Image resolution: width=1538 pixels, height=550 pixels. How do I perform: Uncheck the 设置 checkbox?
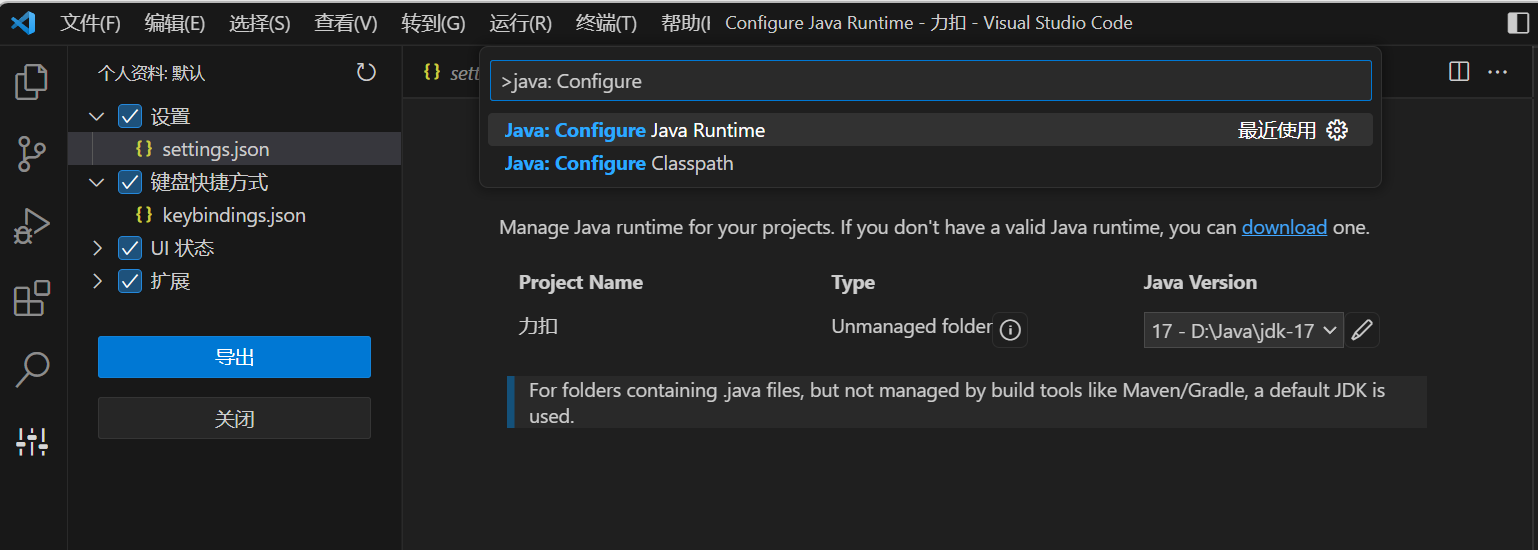[x=130, y=116]
